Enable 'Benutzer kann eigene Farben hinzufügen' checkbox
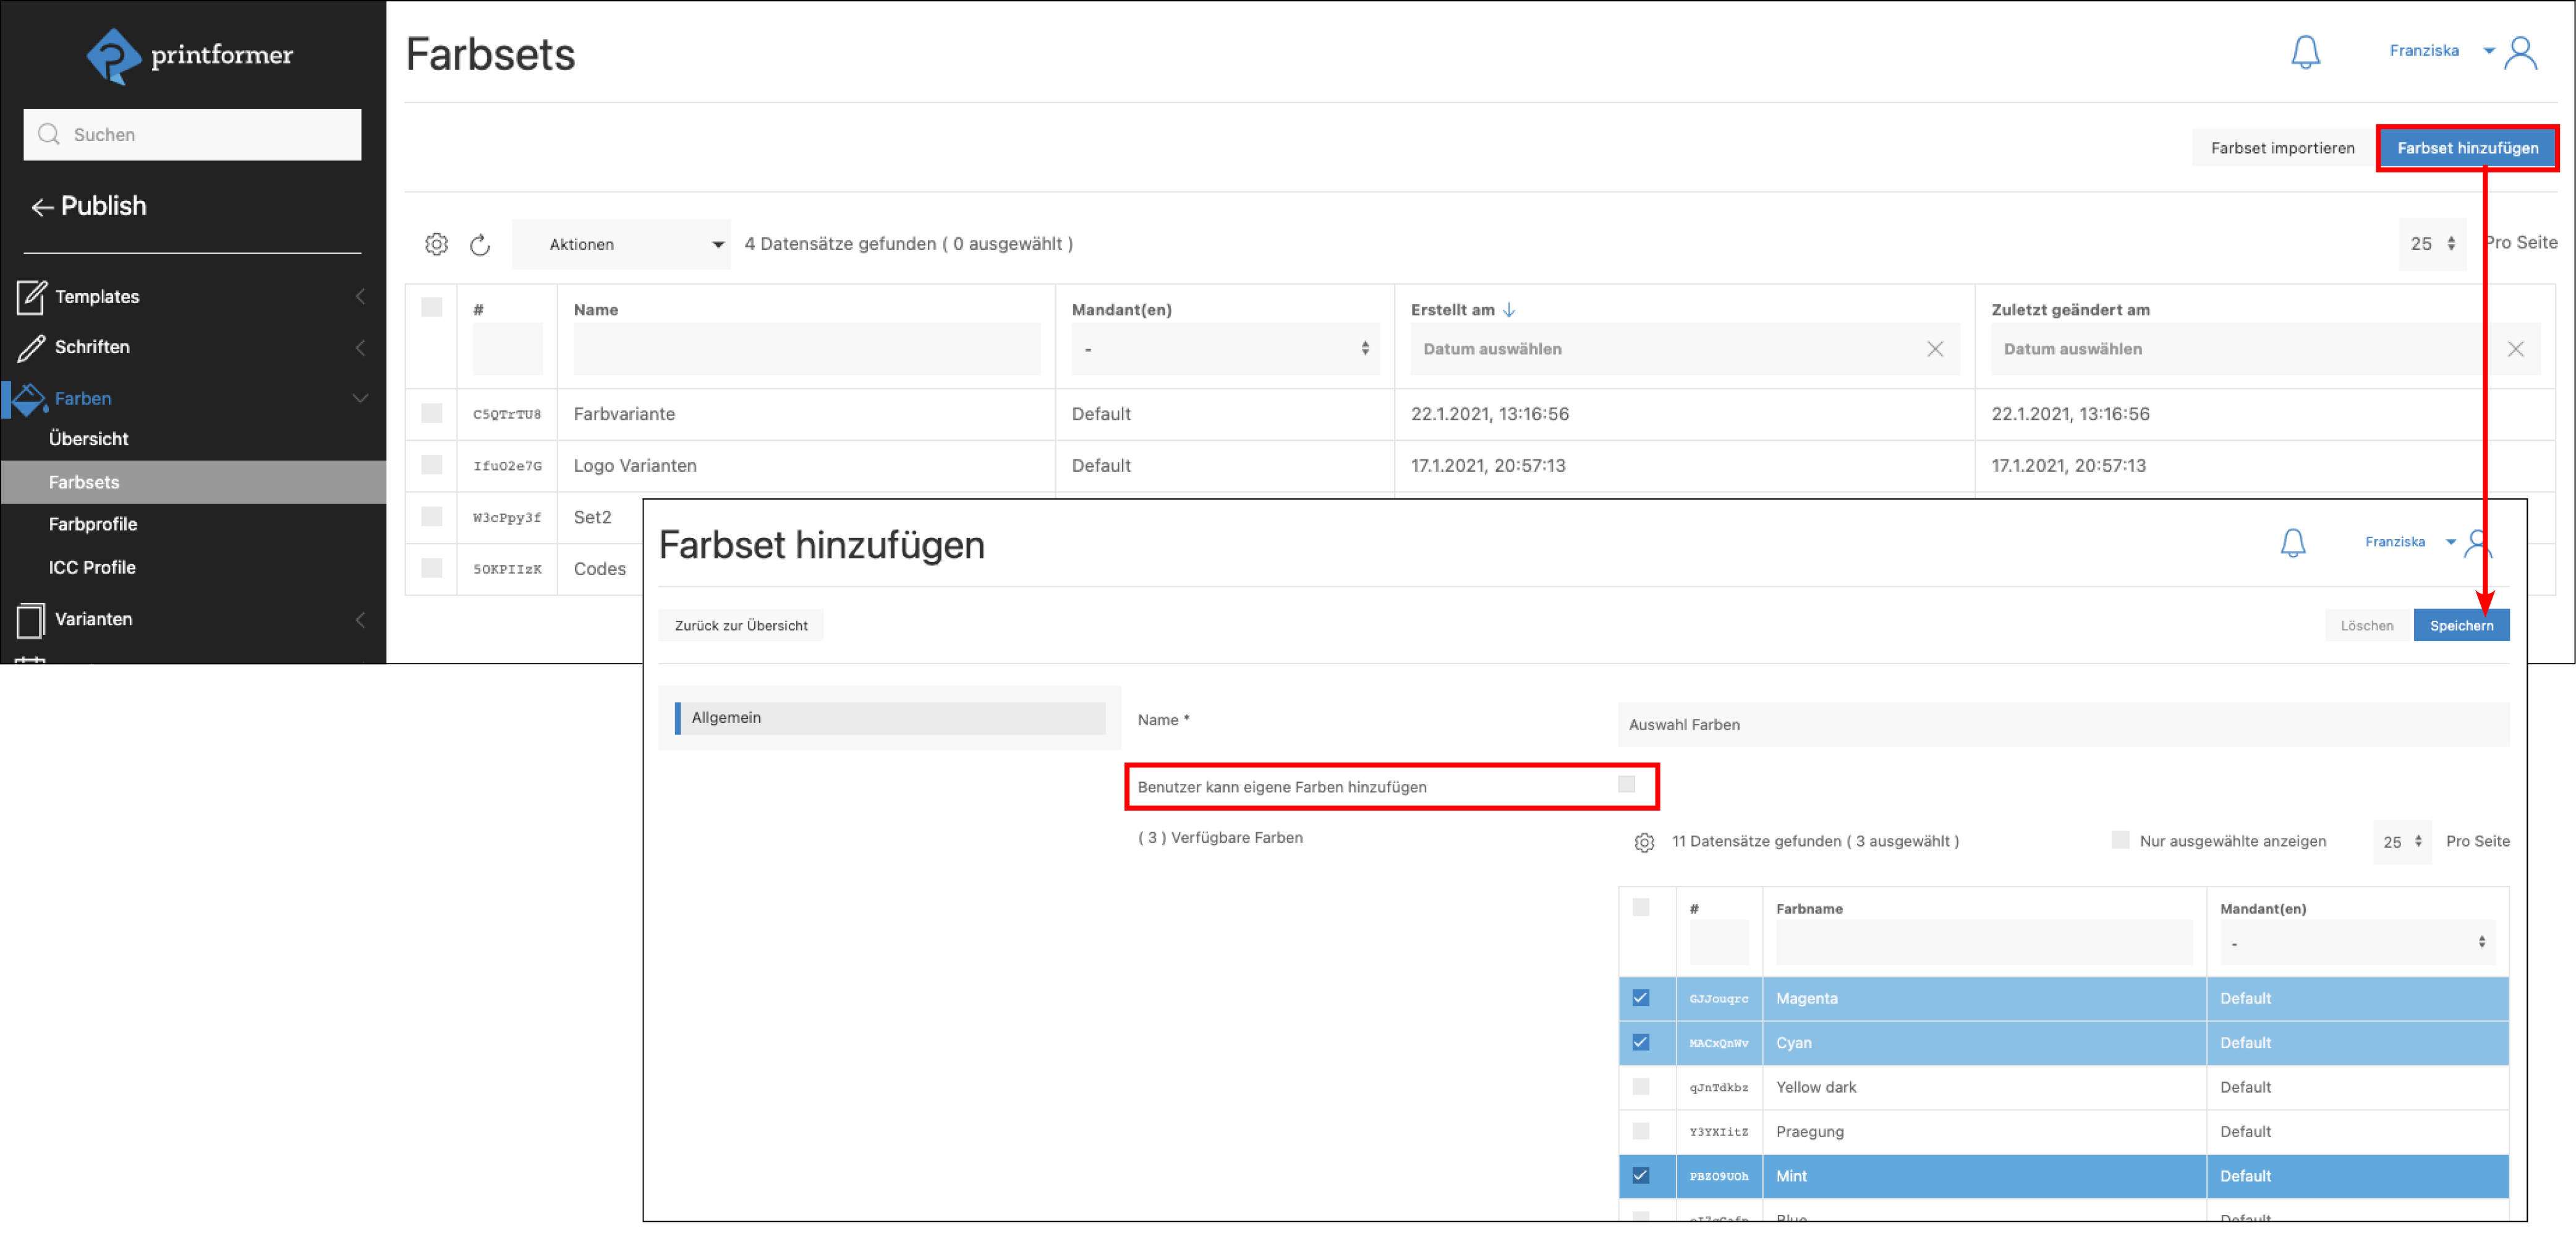 1626,784
